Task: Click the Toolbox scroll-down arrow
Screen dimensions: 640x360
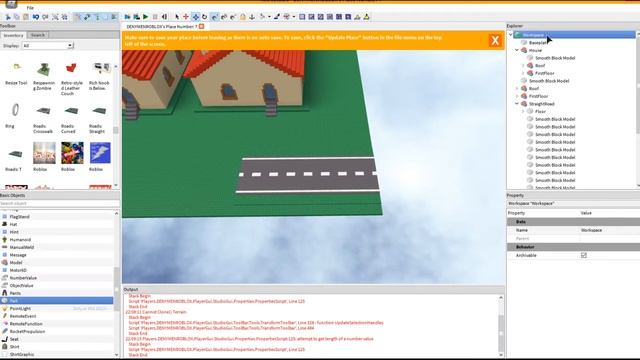Action: [x=116, y=185]
